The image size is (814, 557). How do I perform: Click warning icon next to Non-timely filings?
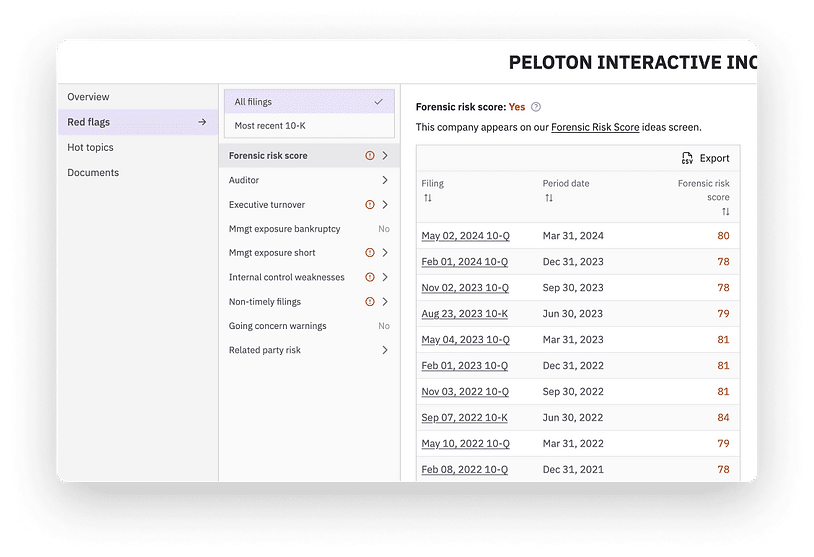pyautogui.click(x=370, y=302)
